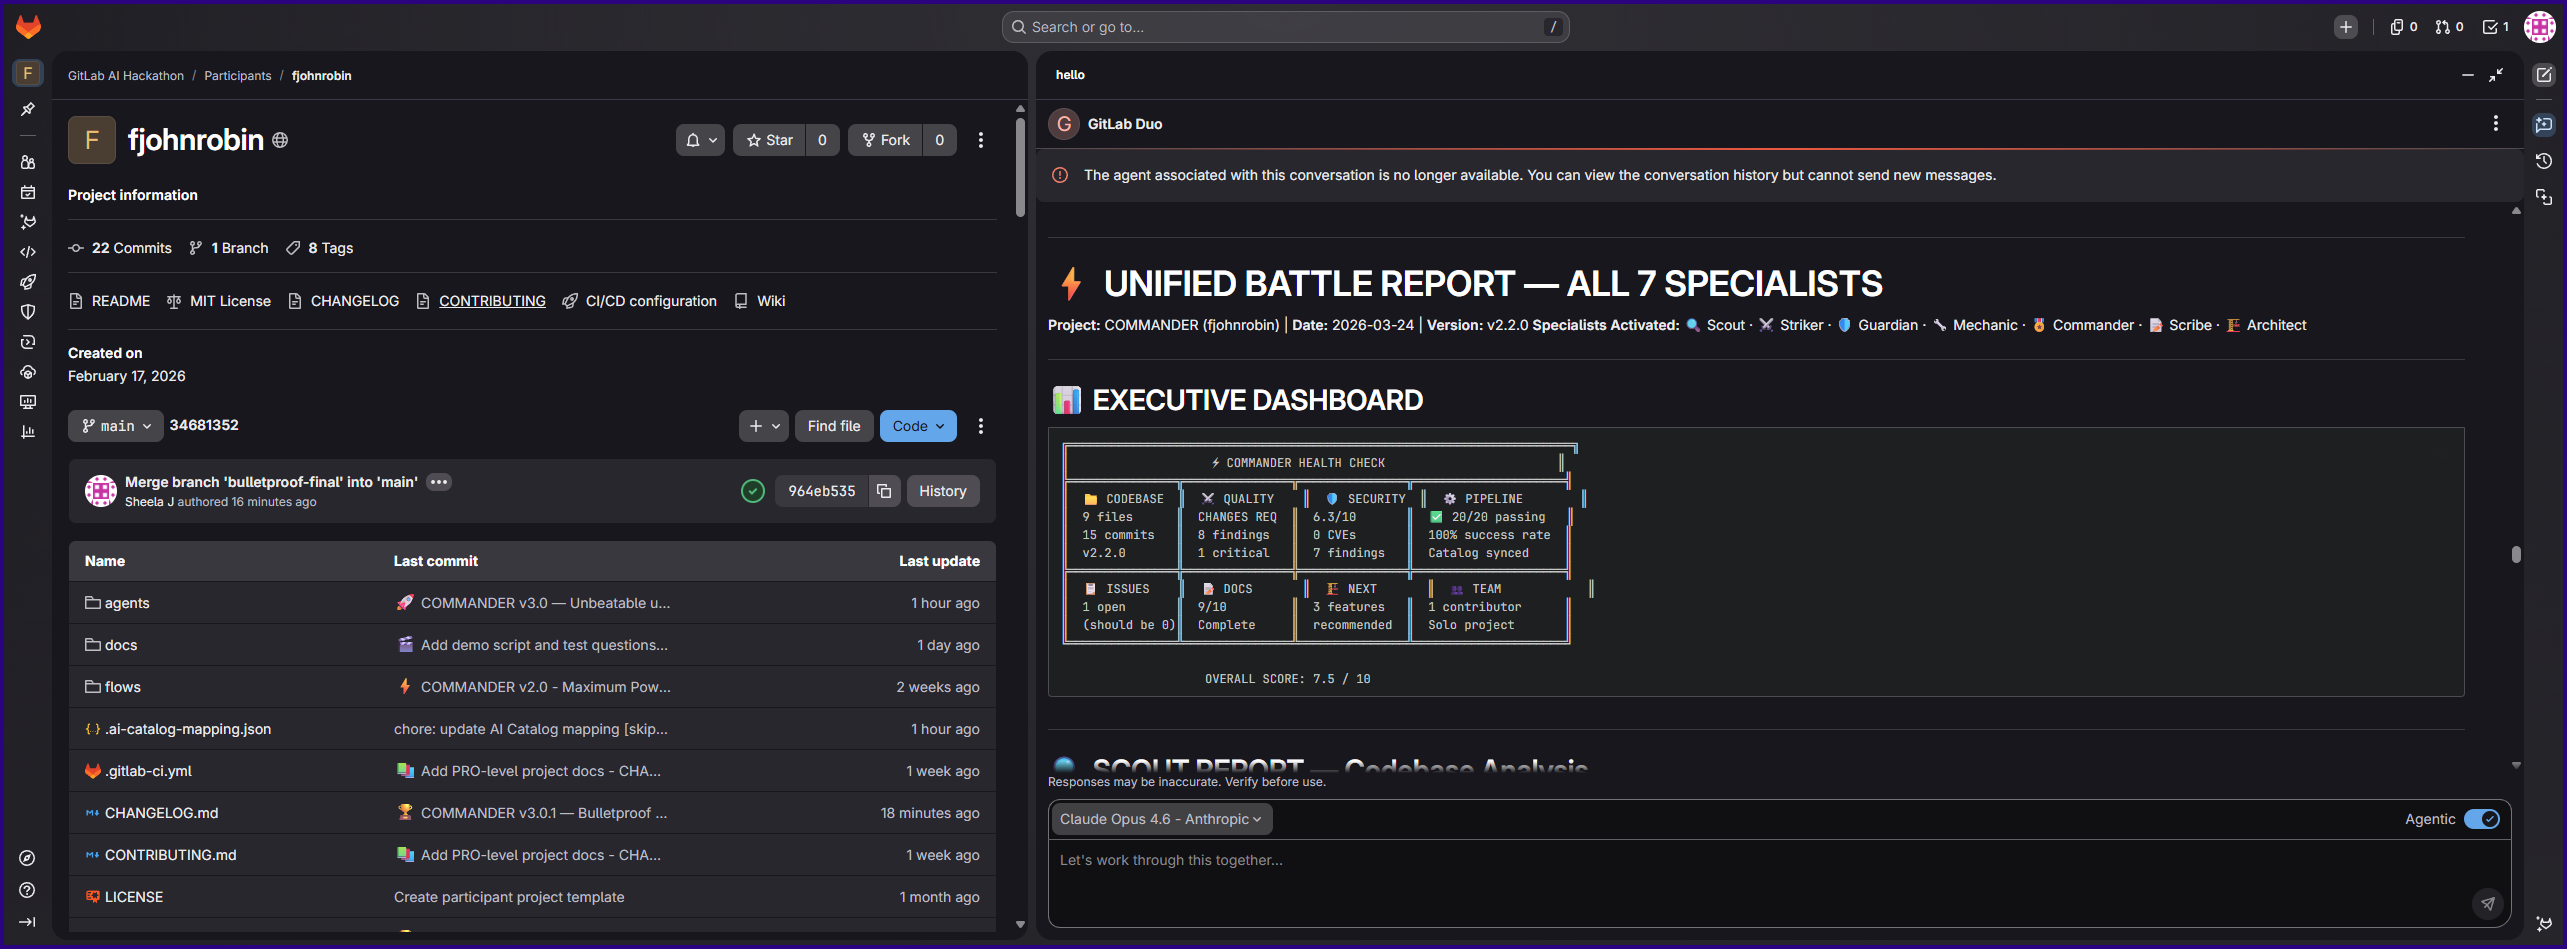Open the user avatar menu

2540,27
